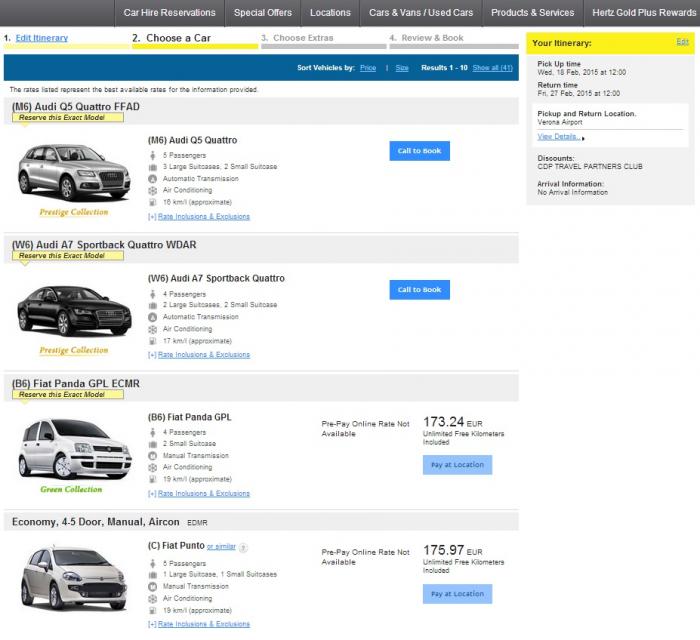Screen dimensions: 700x640
Task: Open the 'or similar' link for Fiat Punto
Action: pos(221,547)
